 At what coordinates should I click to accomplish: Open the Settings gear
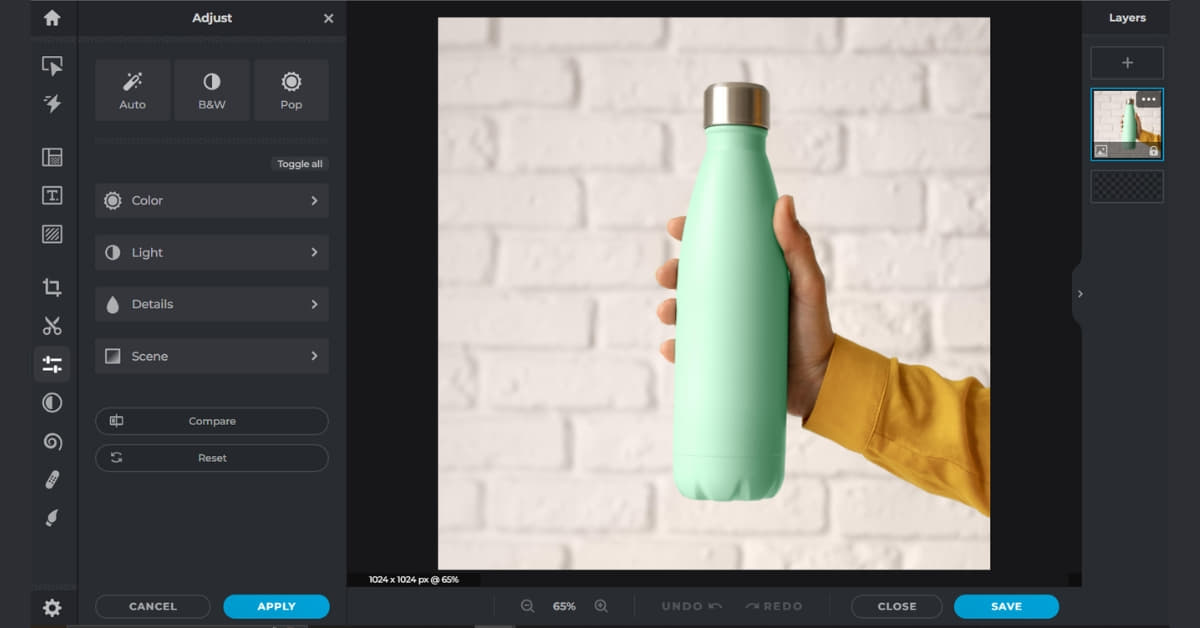52,607
